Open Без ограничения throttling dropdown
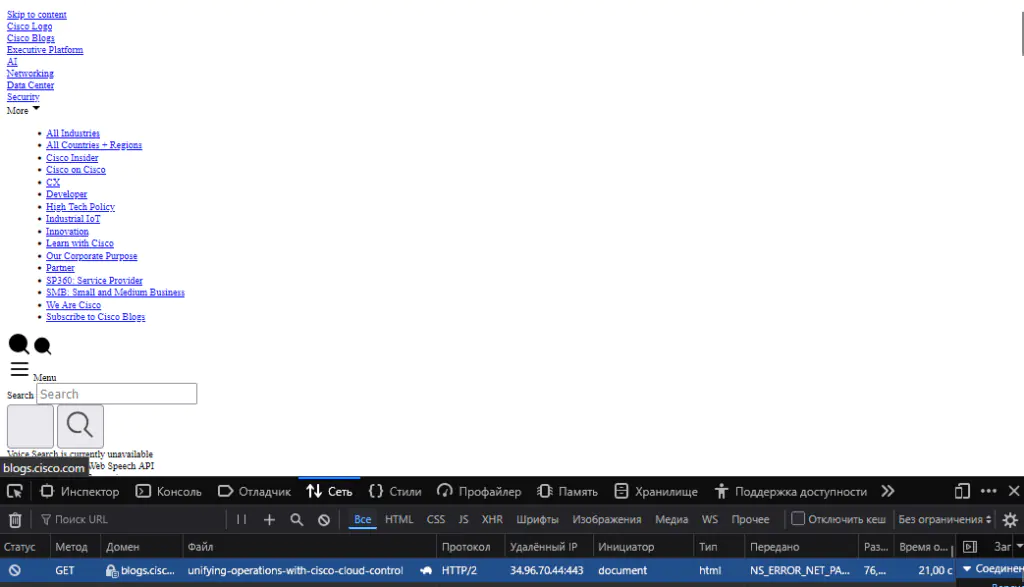The width and height of the screenshot is (1024, 587). coord(944,520)
